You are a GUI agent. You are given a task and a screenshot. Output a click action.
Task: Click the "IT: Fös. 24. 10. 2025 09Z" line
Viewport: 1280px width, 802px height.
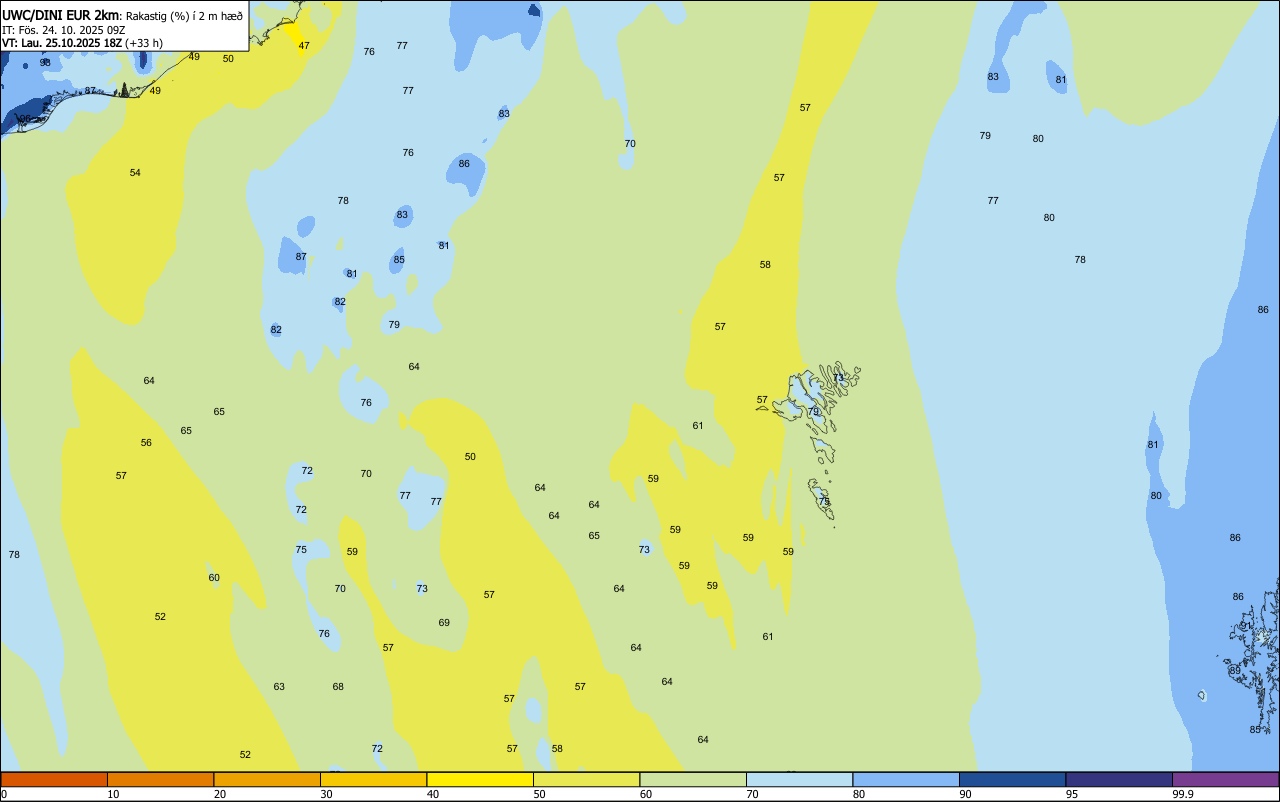tap(64, 30)
